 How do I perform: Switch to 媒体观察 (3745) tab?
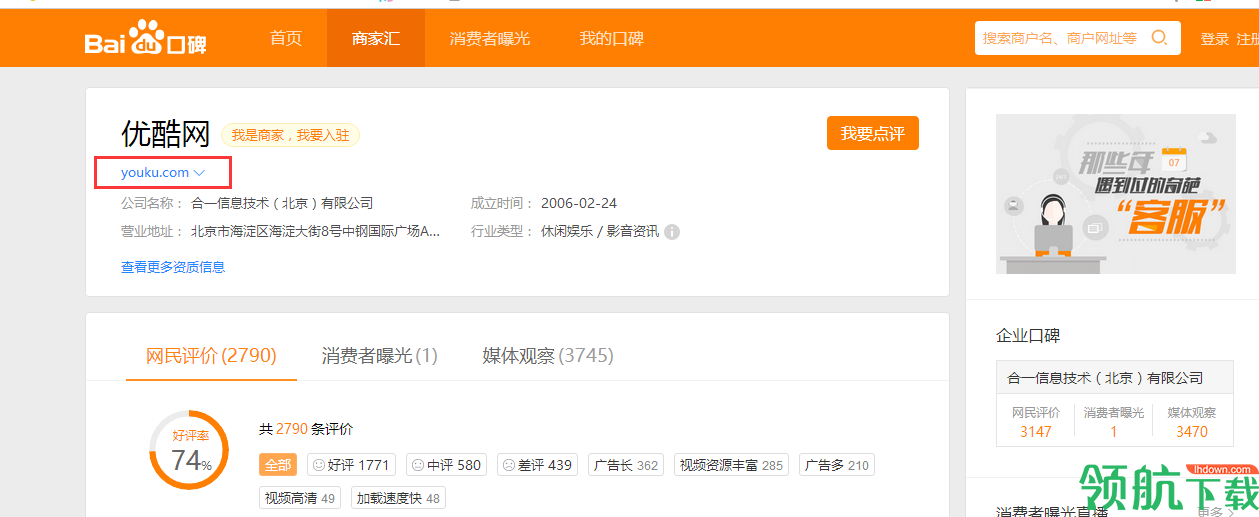pyautogui.click(x=548, y=355)
